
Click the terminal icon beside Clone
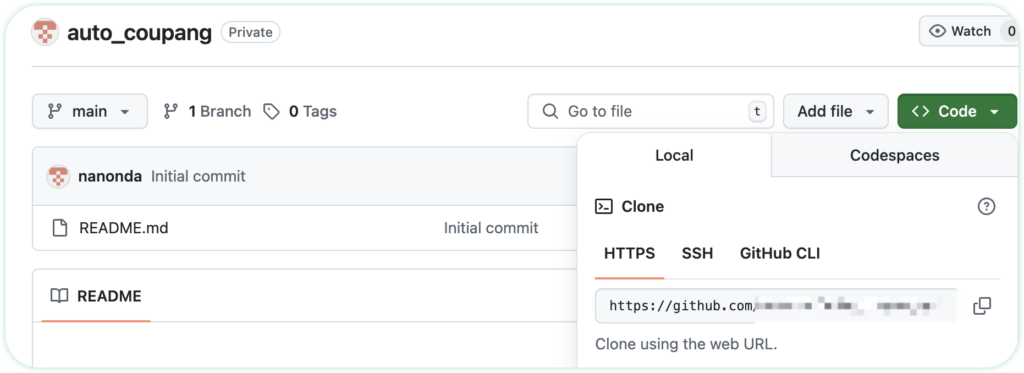pyautogui.click(x=603, y=207)
